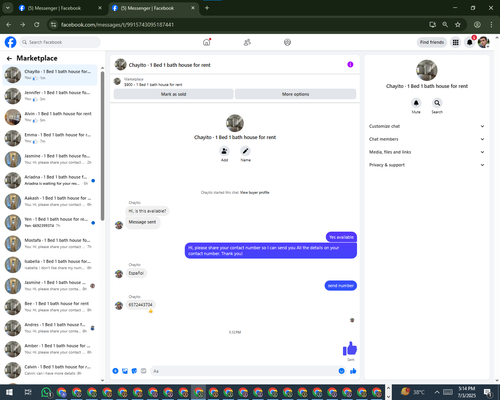Open Task View in the taskbar

pos(28,392)
